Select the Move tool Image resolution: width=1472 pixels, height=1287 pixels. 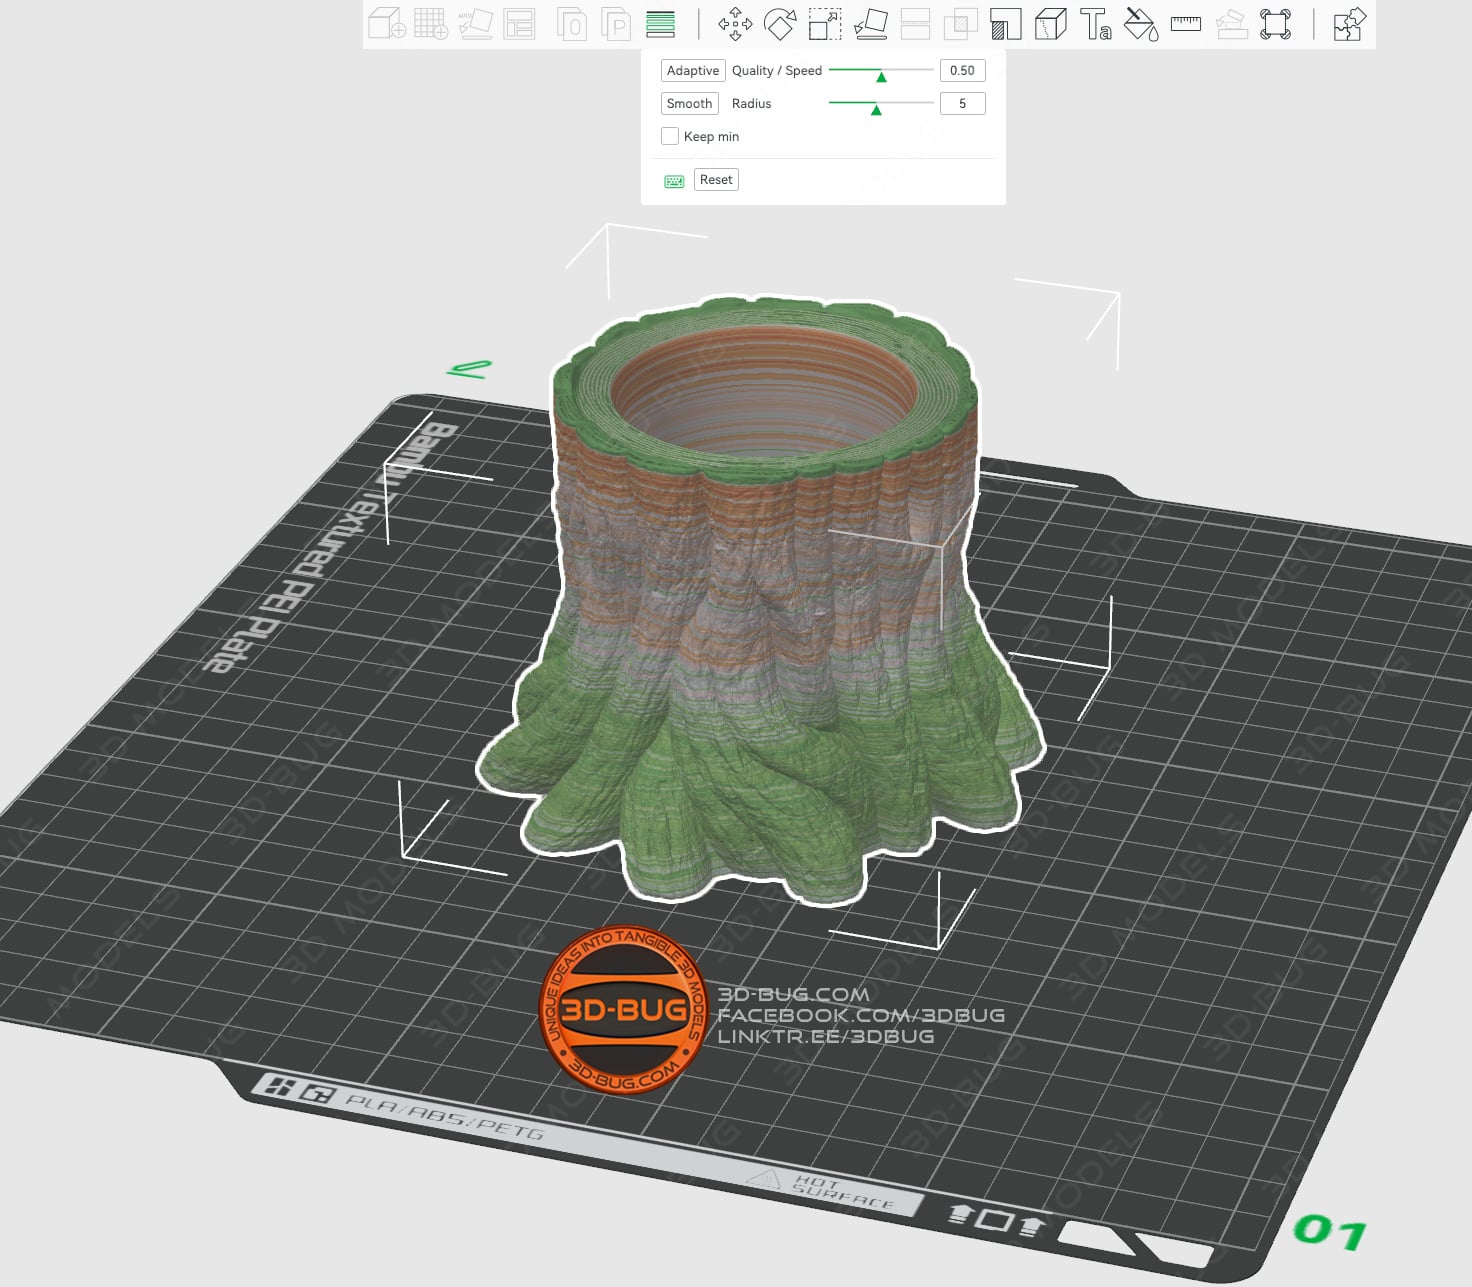(x=735, y=24)
